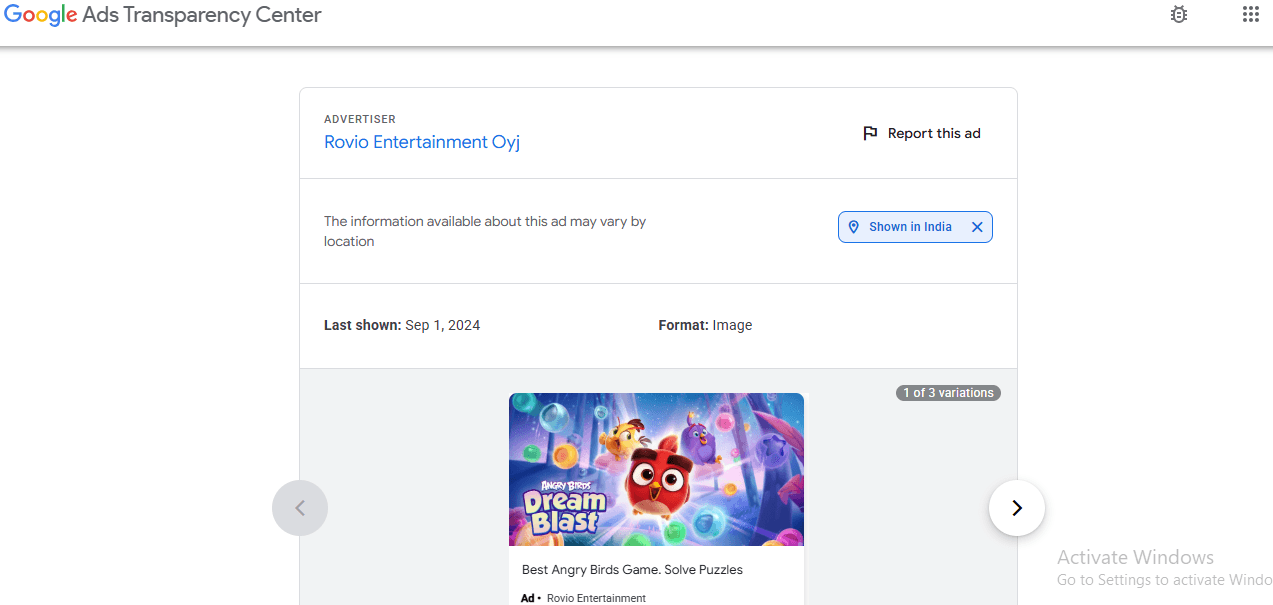This screenshot has width=1273, height=605.
Task: Click the location pin icon in India chip
Action: [x=854, y=227]
